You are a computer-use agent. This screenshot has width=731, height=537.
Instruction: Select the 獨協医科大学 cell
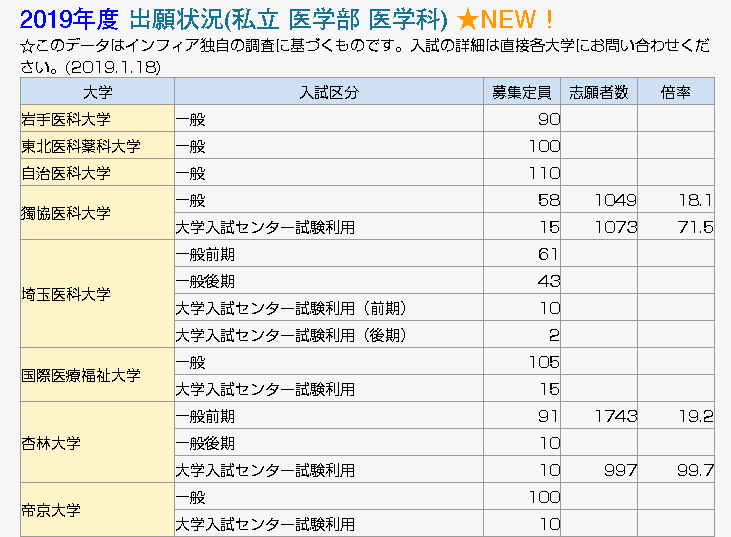point(97,213)
